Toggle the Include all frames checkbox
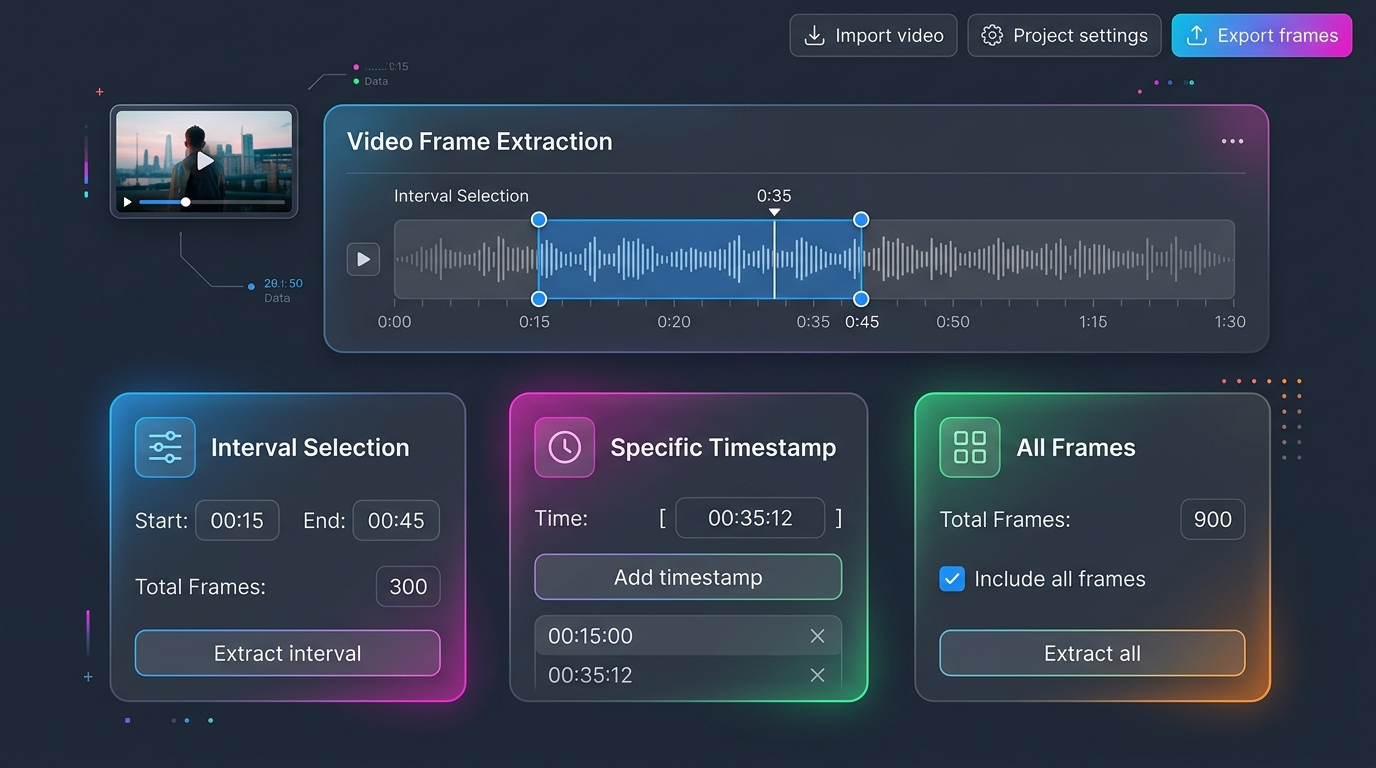This screenshot has width=1376, height=768. pos(952,579)
